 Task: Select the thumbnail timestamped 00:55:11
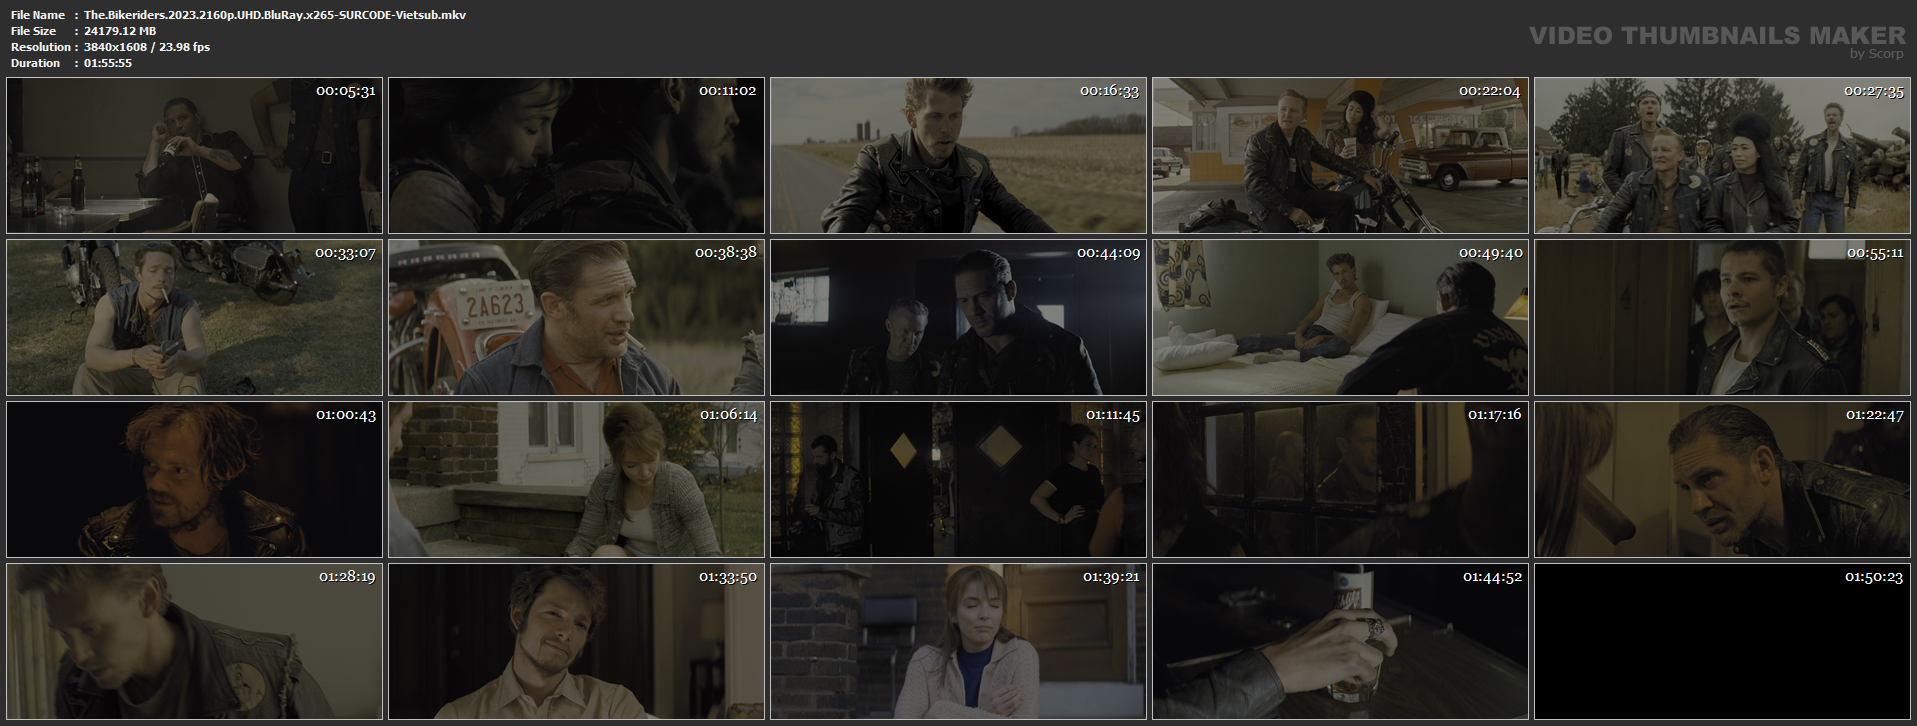[1722, 317]
